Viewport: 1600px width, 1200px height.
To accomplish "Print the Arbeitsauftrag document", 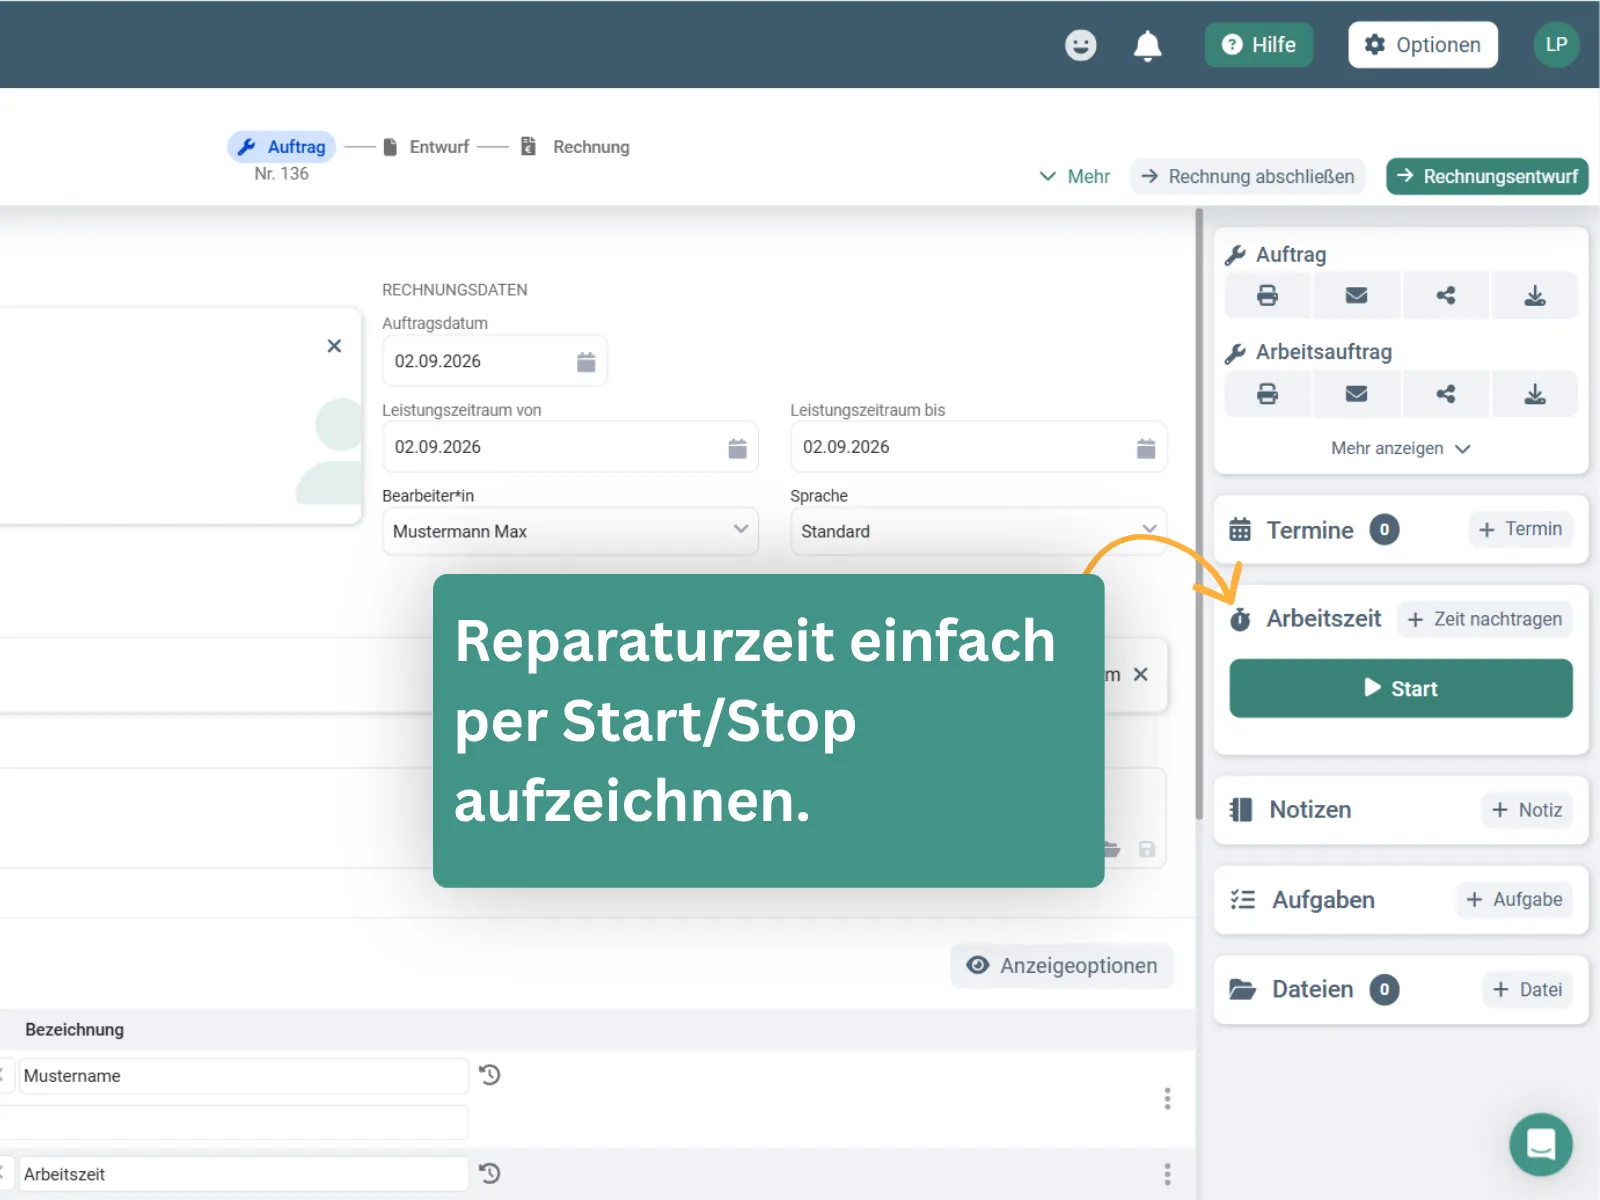I will coord(1268,394).
